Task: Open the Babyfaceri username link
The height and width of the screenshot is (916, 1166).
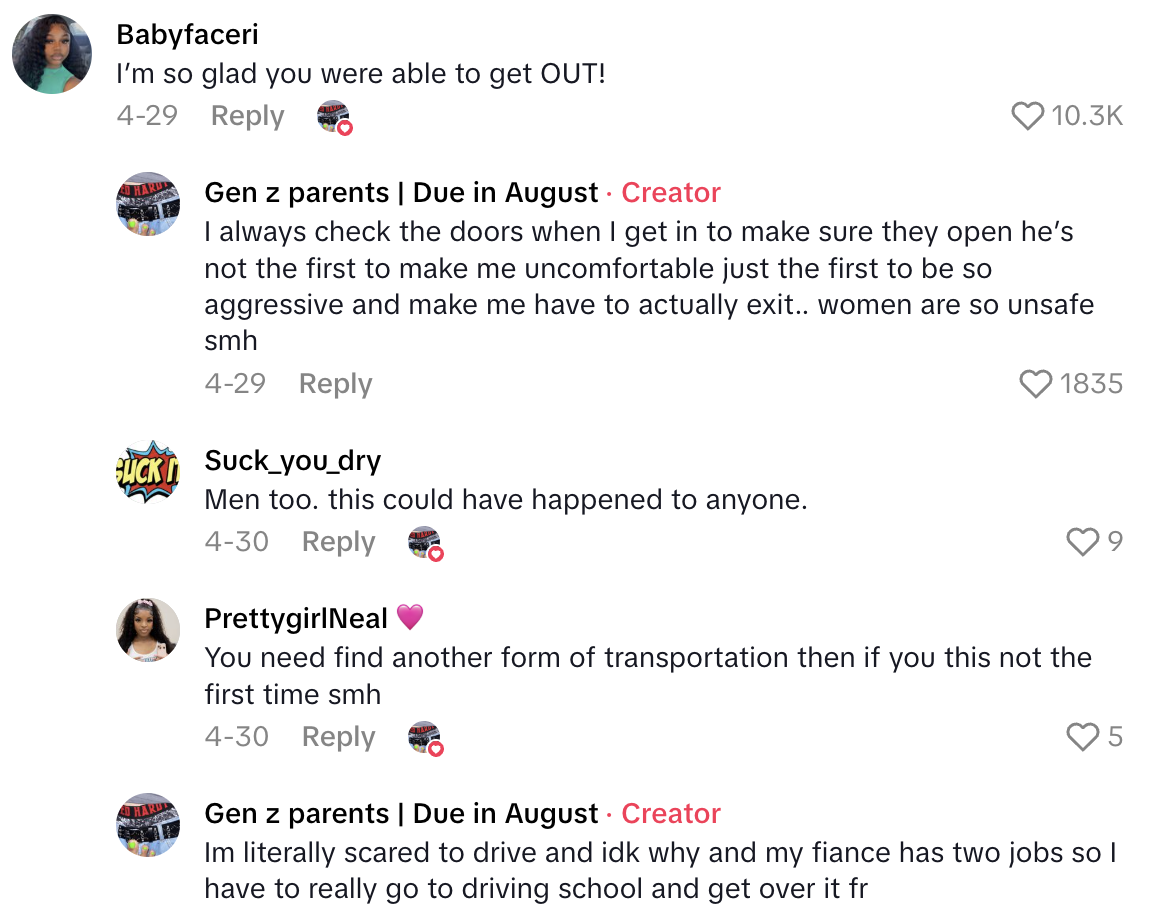Action: [x=187, y=34]
